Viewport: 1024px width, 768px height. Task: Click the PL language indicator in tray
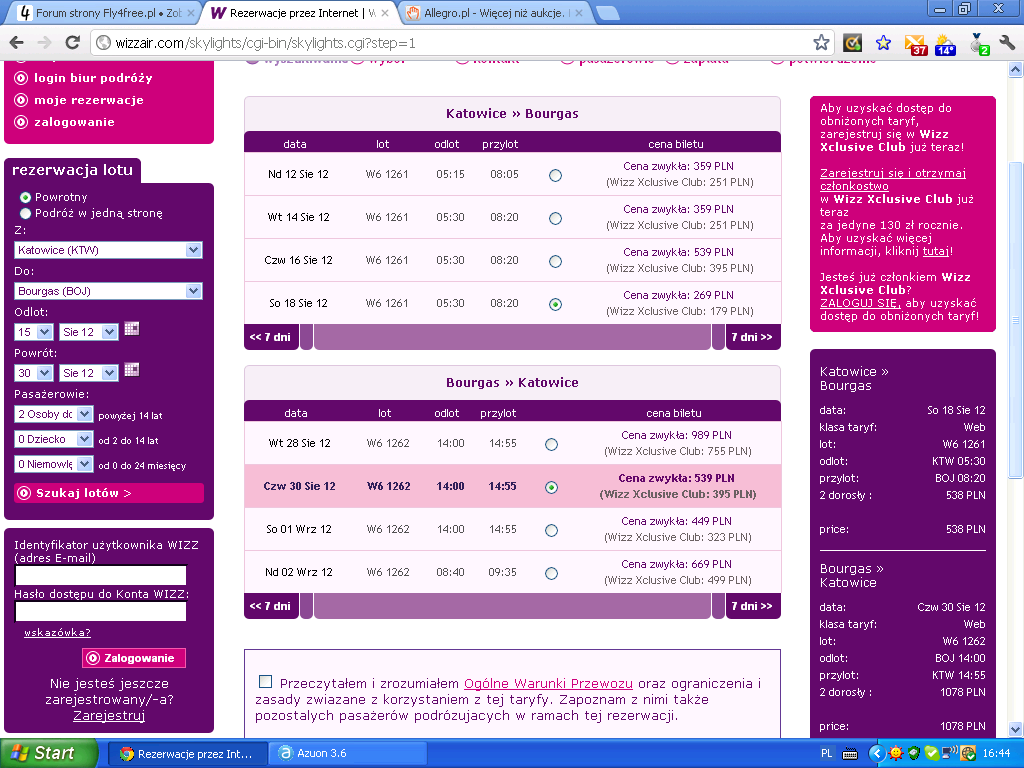click(826, 753)
